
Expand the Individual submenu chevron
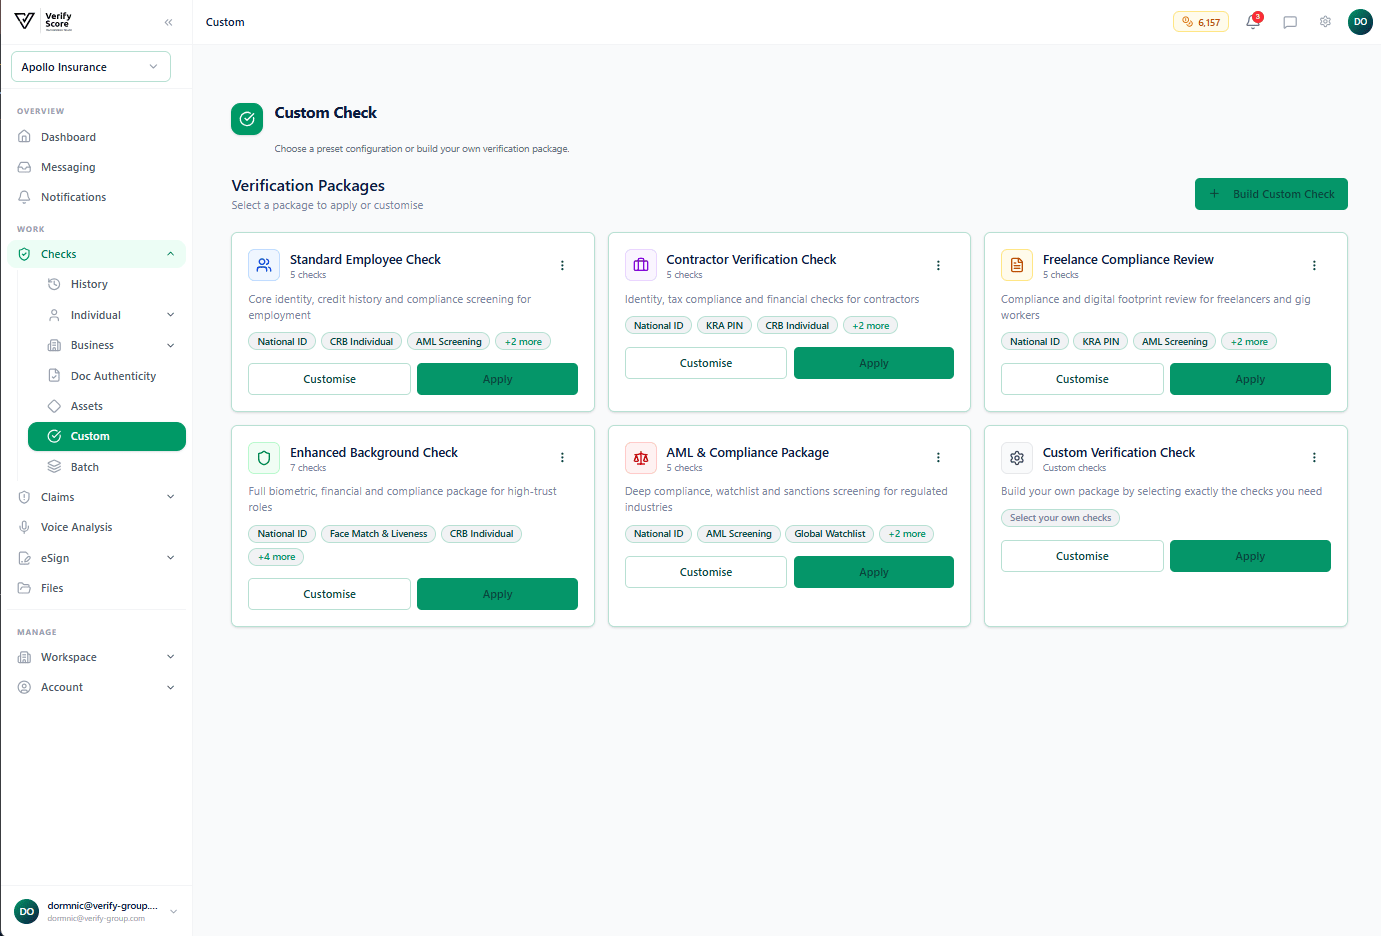click(170, 315)
